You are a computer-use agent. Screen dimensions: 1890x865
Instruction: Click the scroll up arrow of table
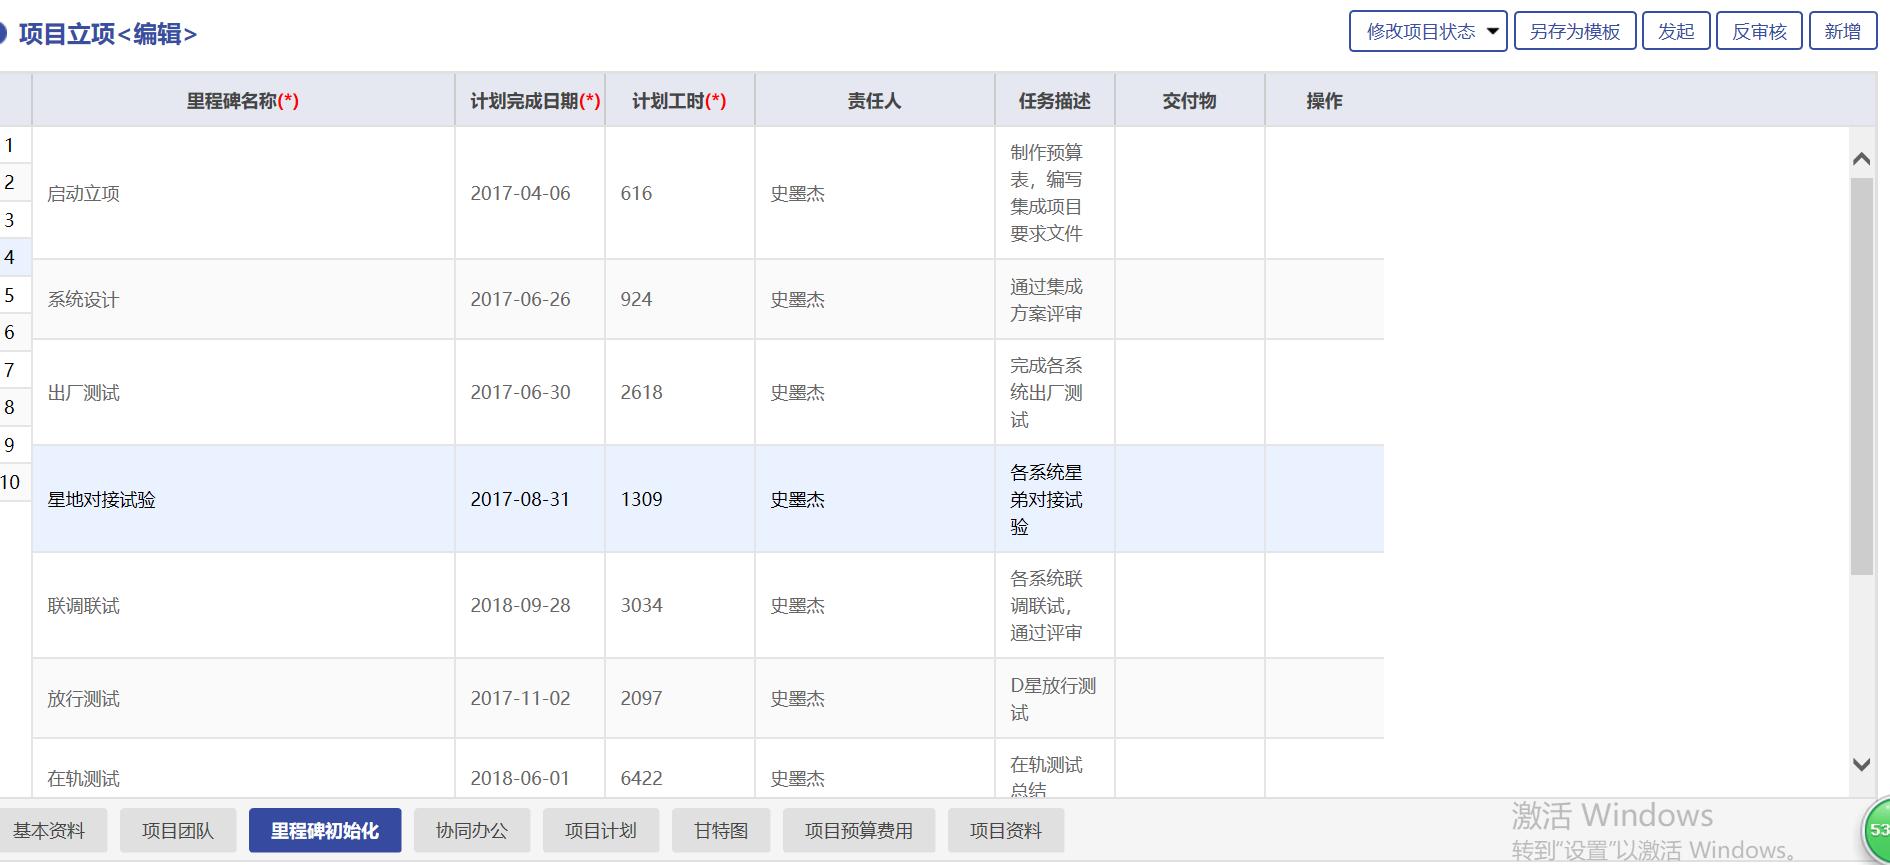point(1861,159)
